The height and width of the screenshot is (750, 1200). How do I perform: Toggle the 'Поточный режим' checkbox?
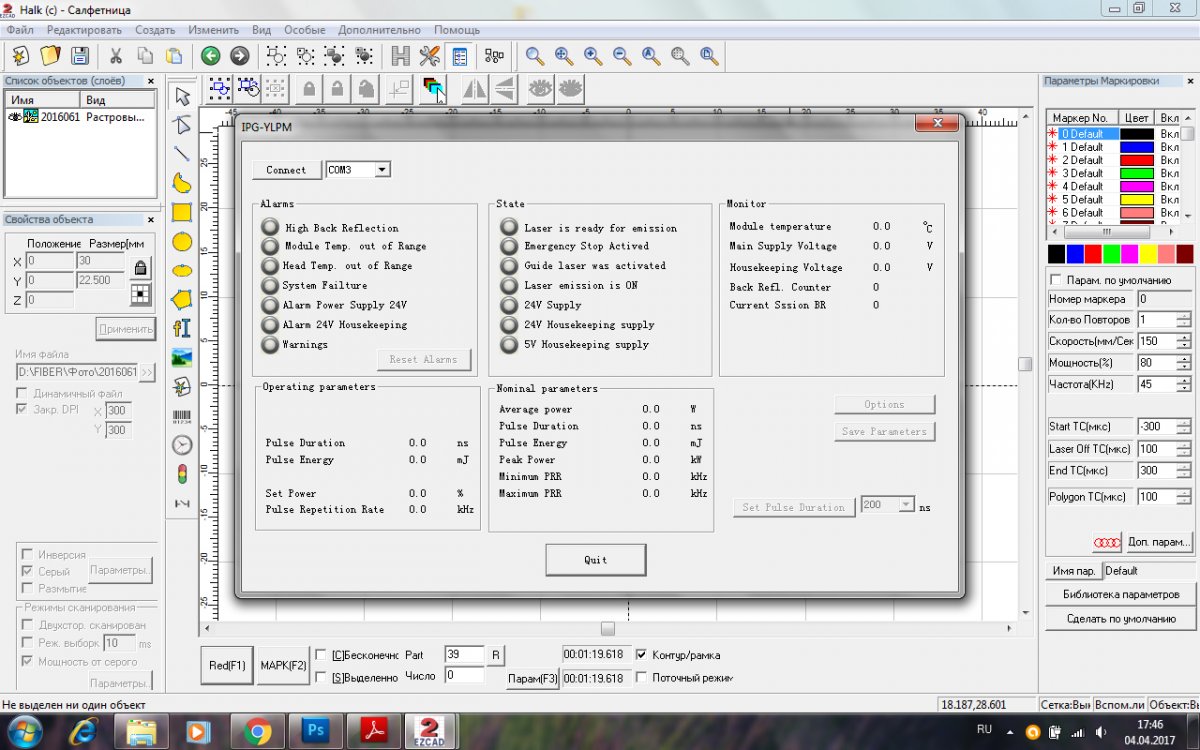[642, 677]
